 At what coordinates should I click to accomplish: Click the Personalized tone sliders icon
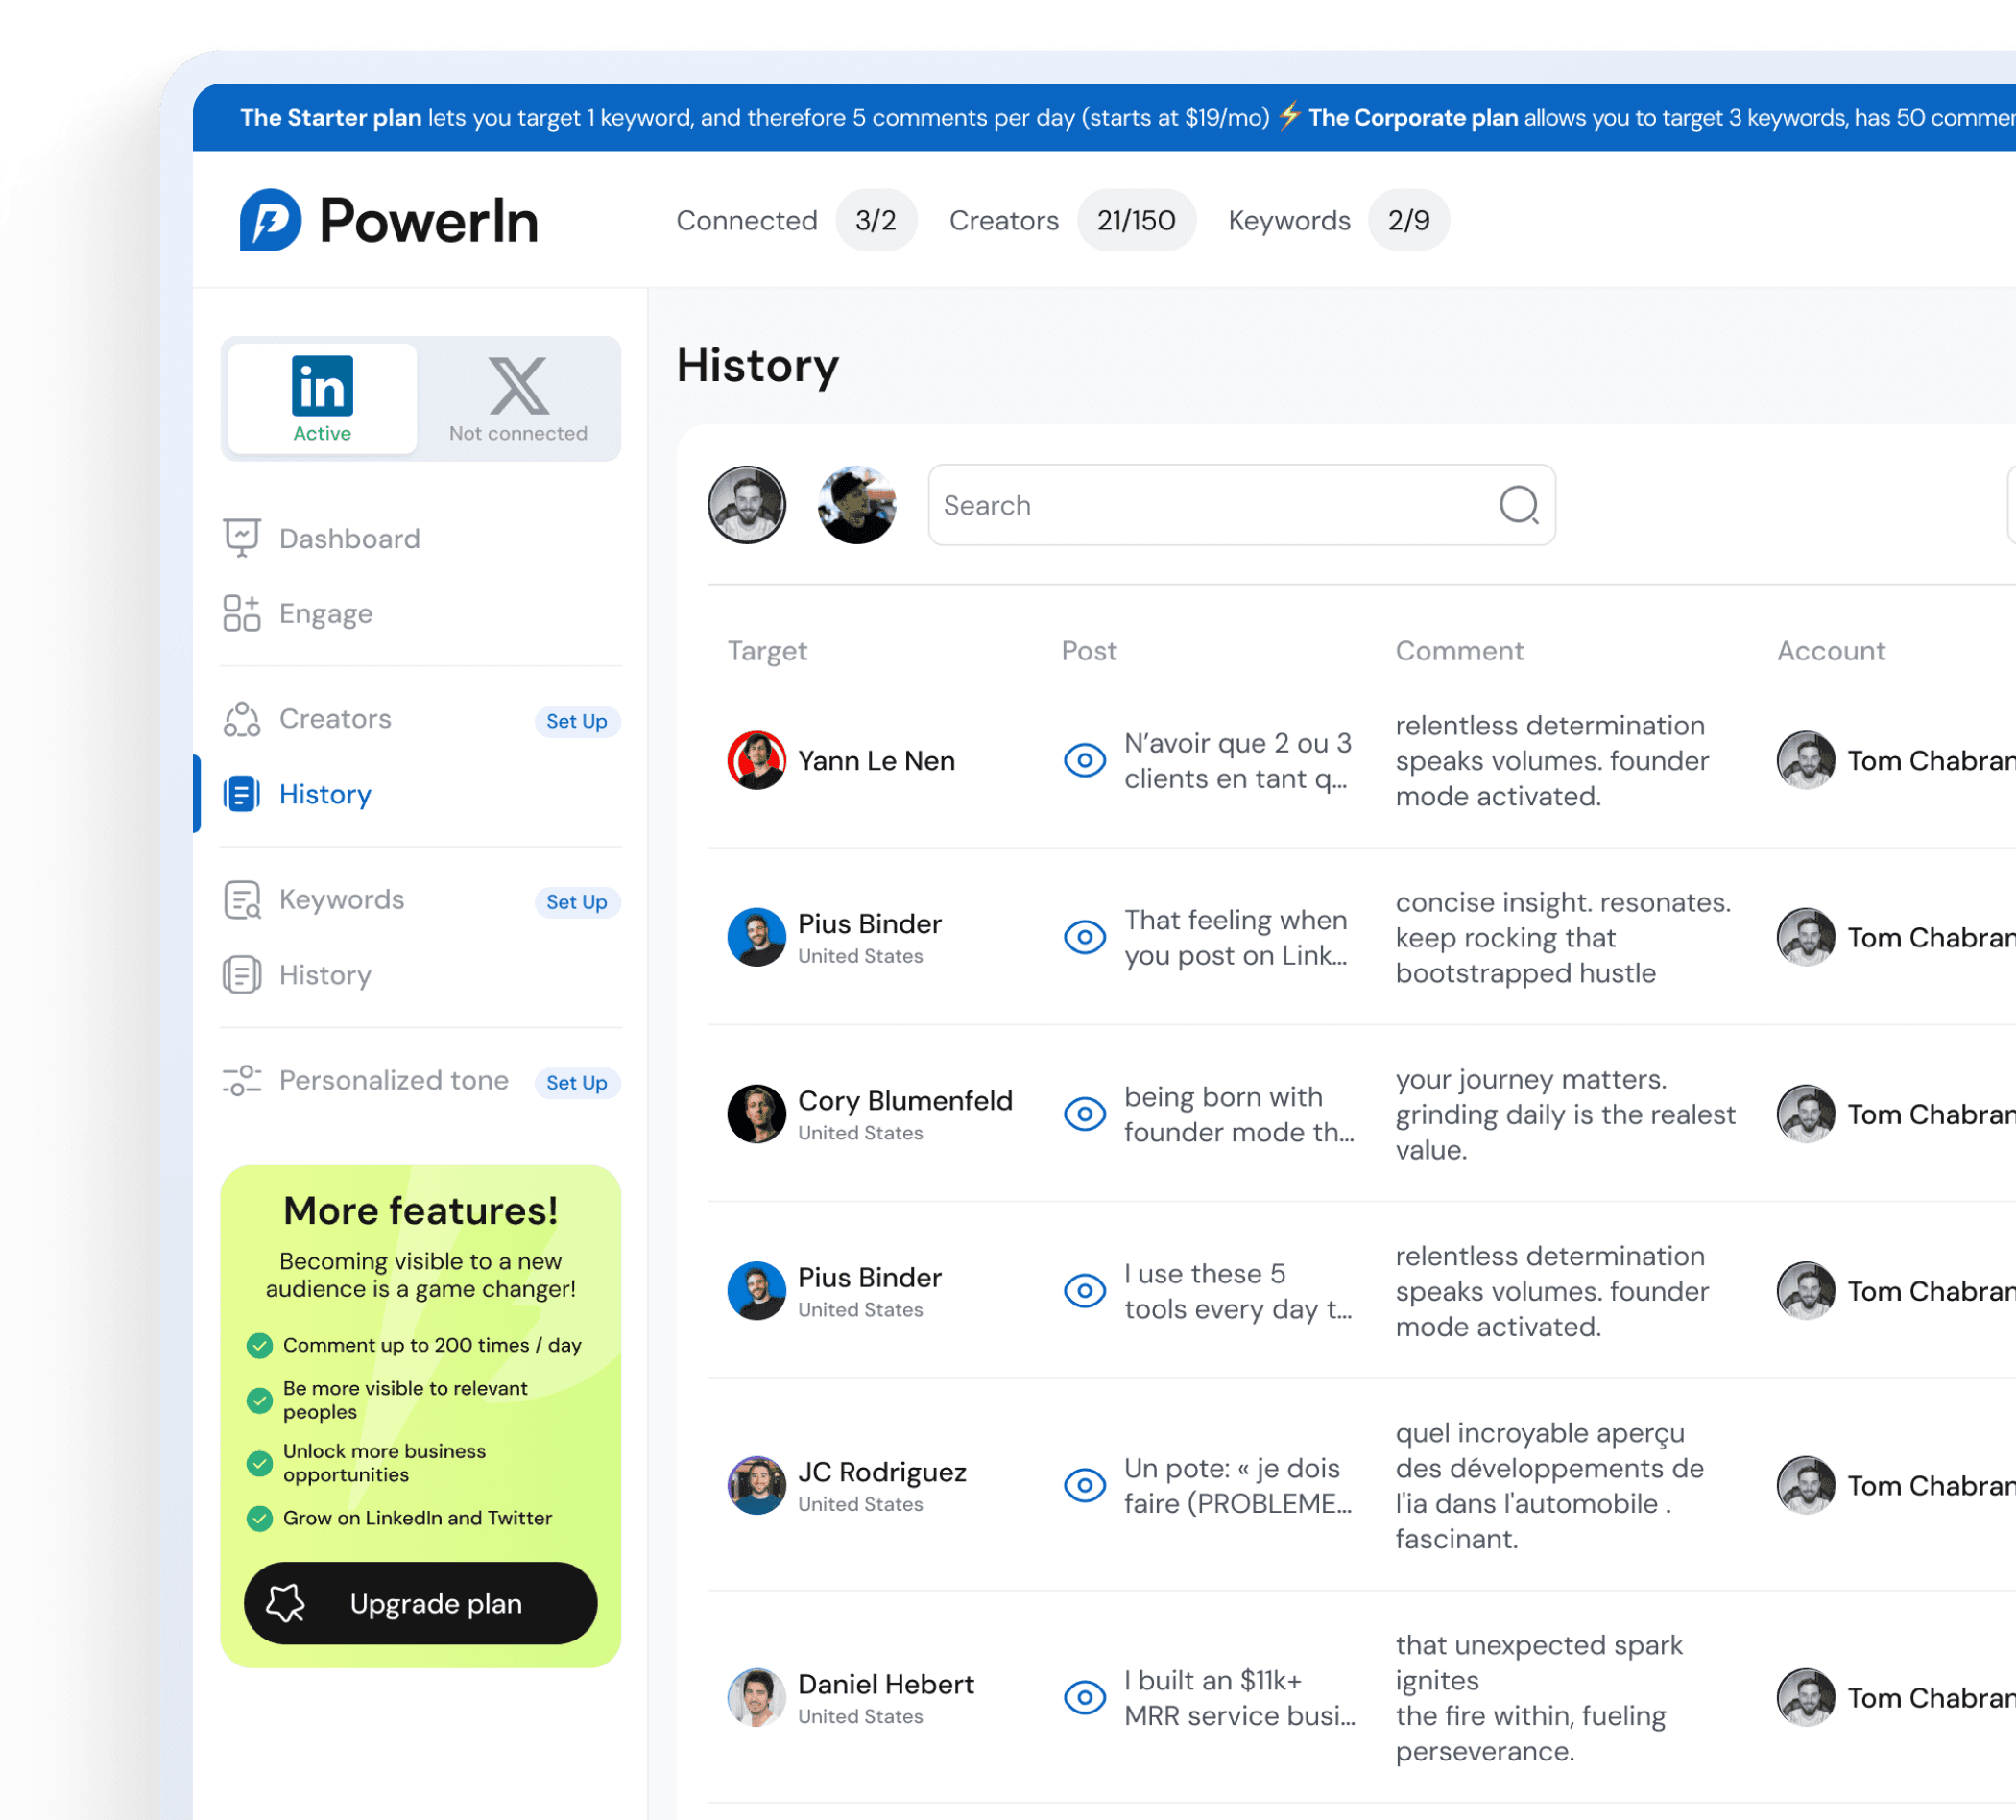click(x=242, y=1080)
